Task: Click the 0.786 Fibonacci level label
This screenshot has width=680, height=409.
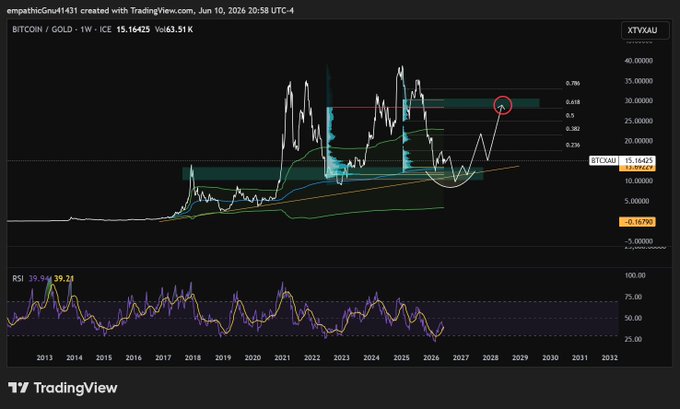Action: pyautogui.click(x=573, y=83)
